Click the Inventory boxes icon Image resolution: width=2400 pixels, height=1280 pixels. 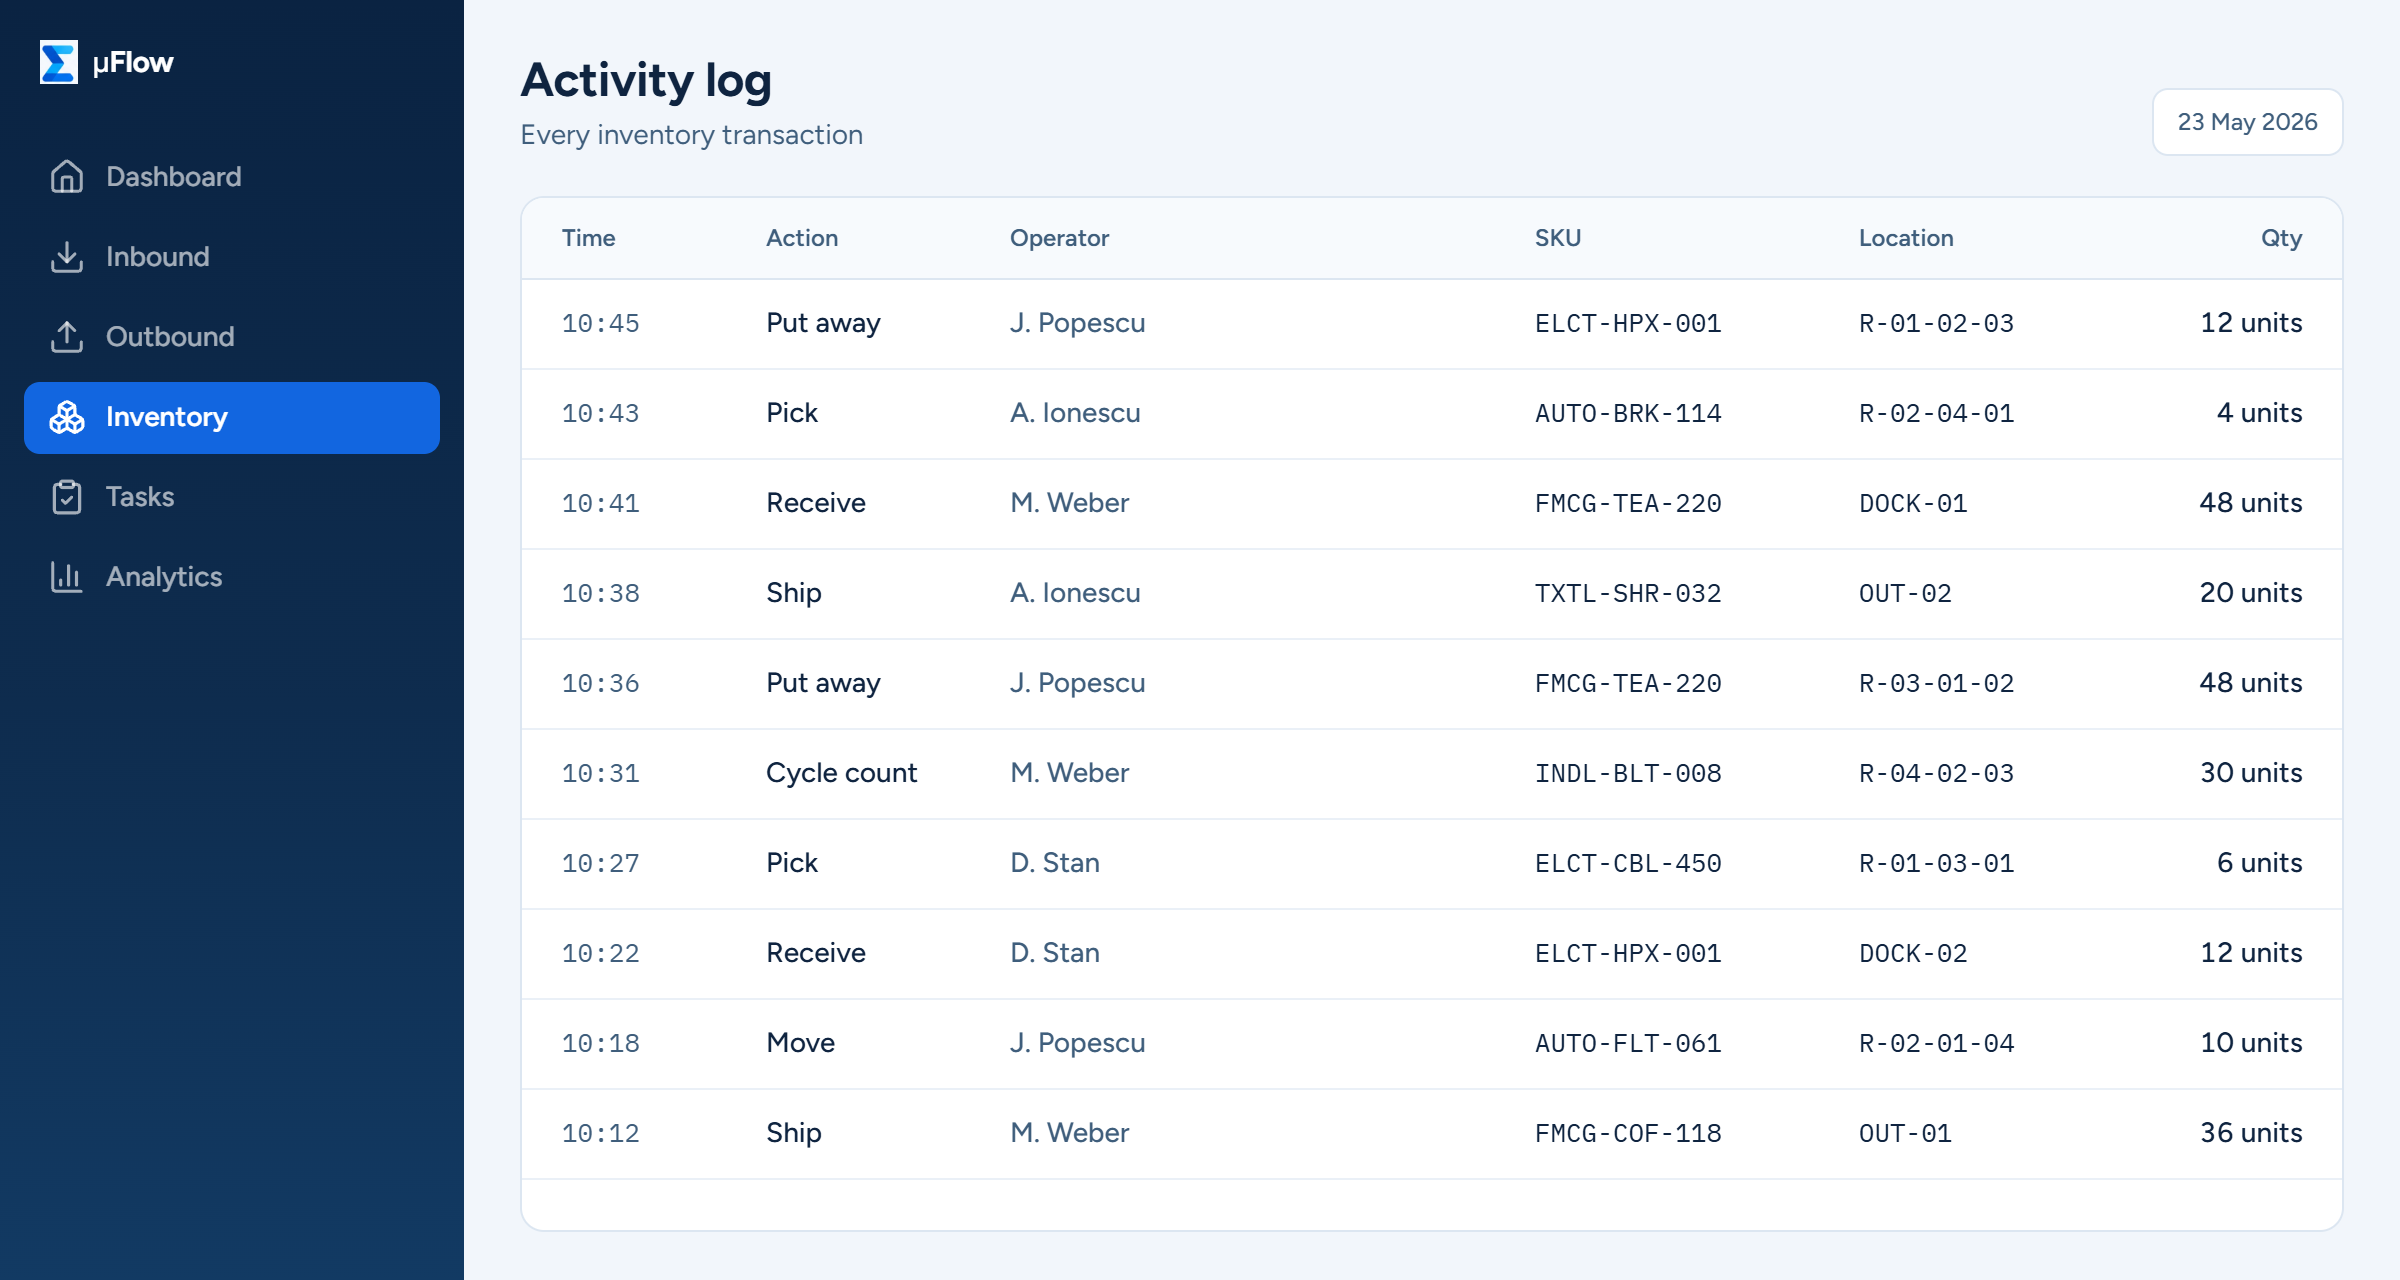pyautogui.click(x=67, y=417)
